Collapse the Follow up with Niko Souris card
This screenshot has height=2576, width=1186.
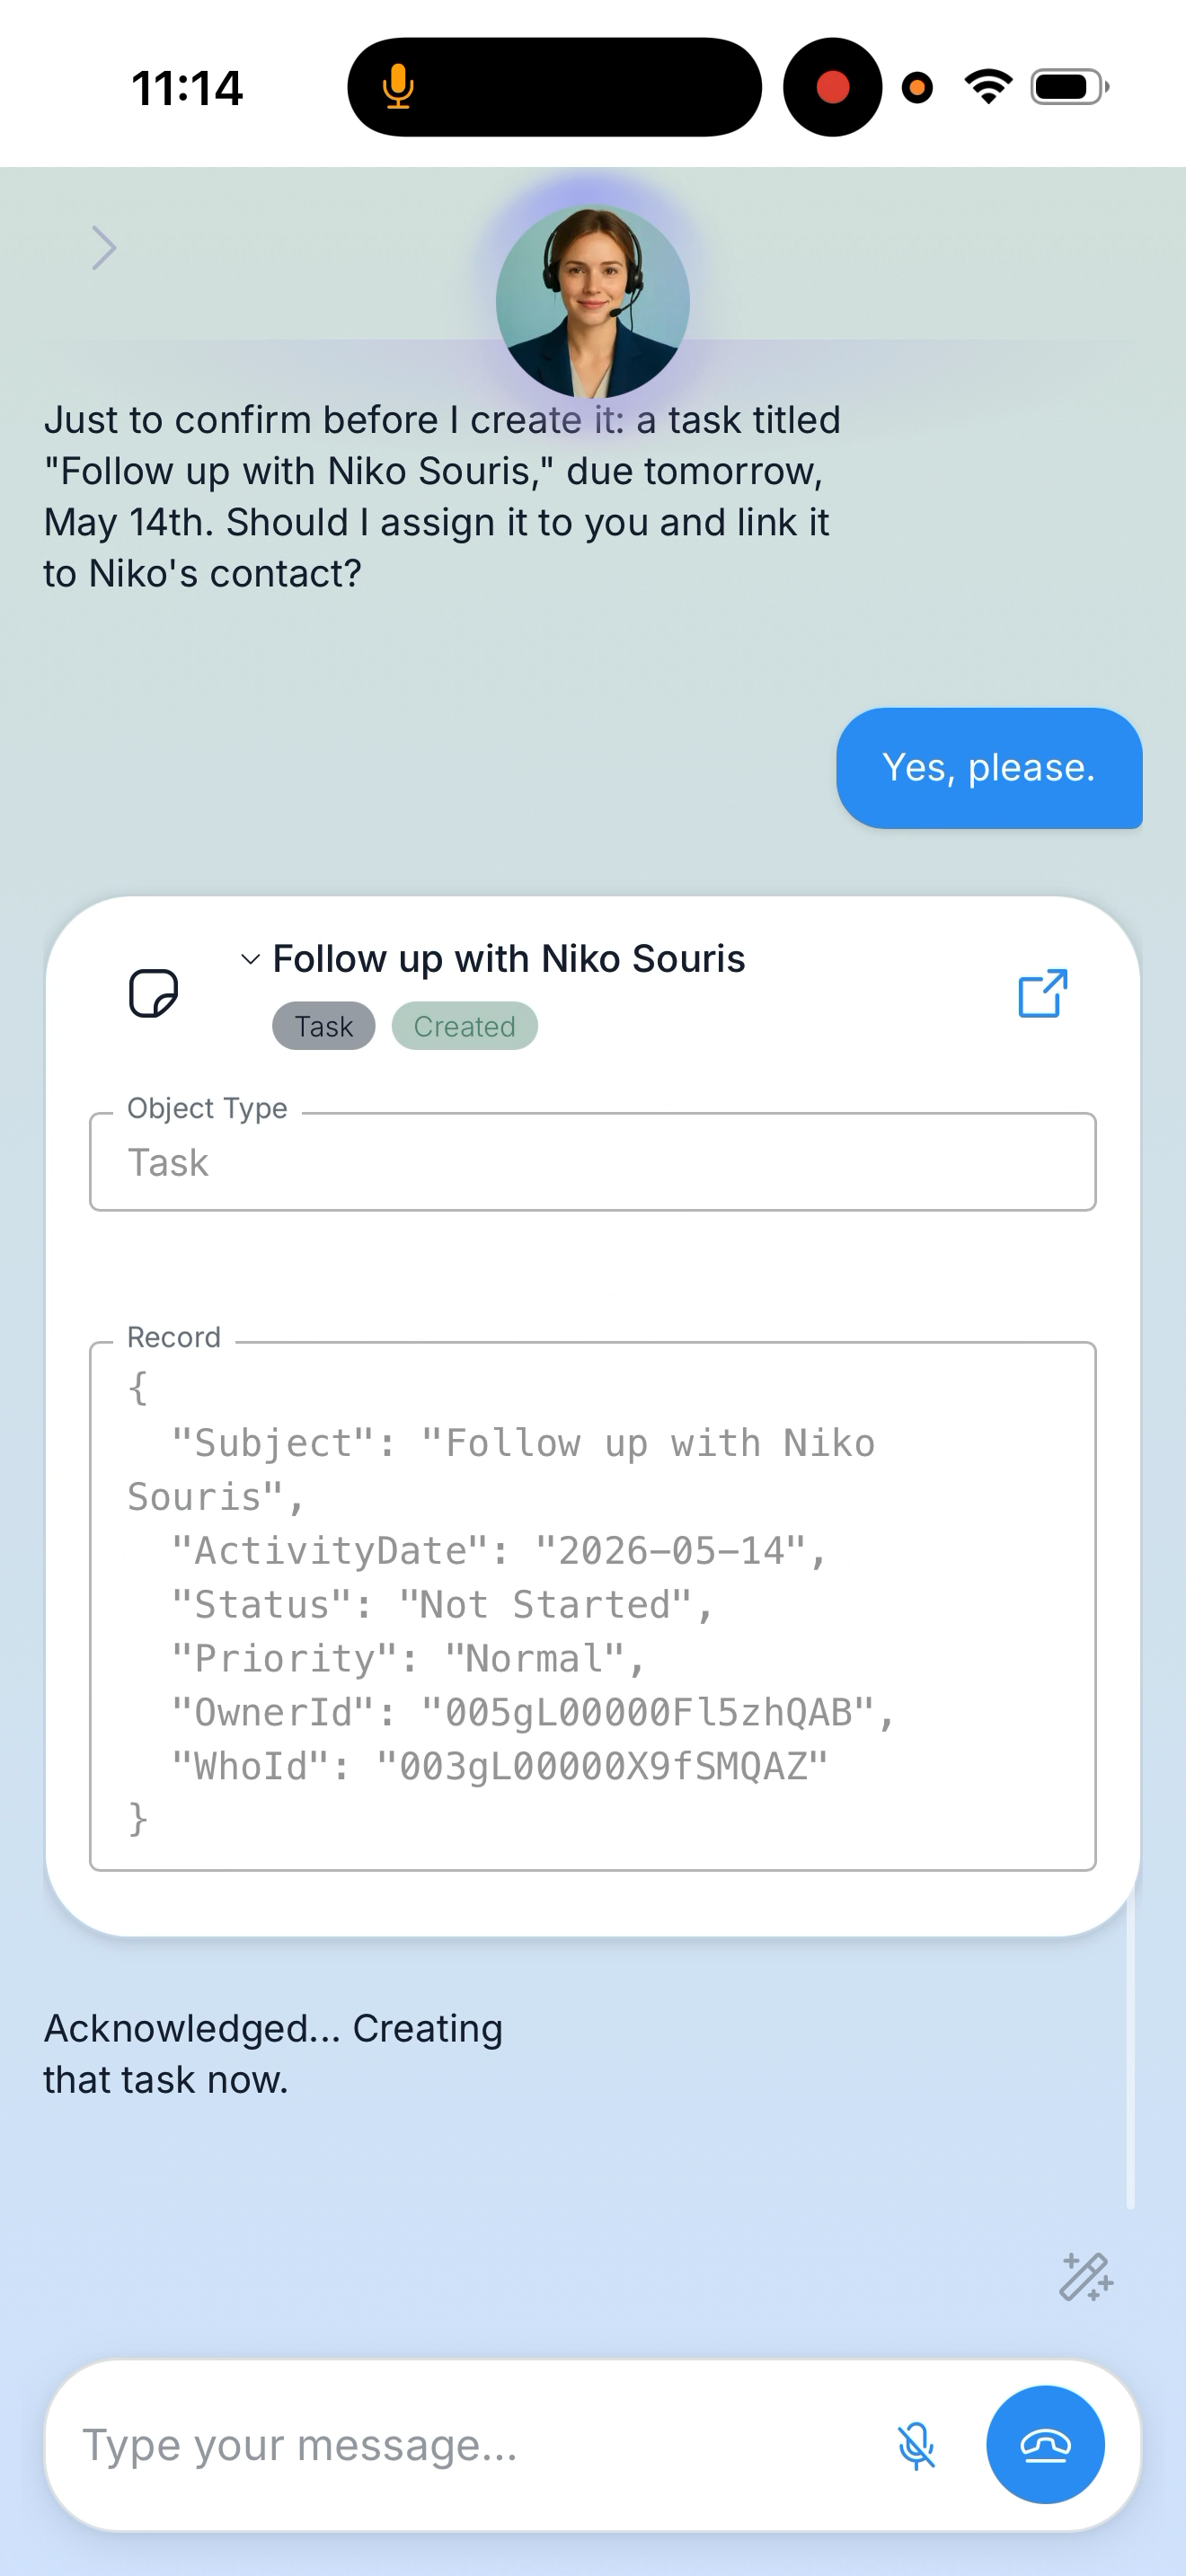tap(250, 959)
